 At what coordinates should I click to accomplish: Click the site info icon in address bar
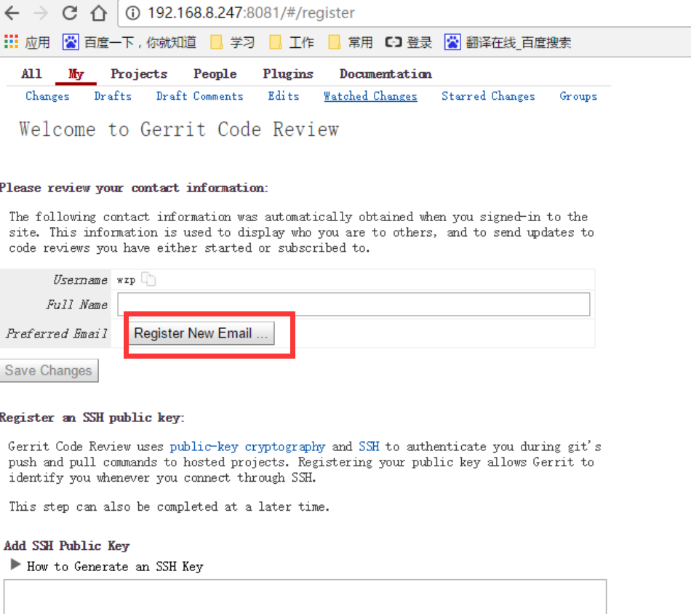pos(133,13)
